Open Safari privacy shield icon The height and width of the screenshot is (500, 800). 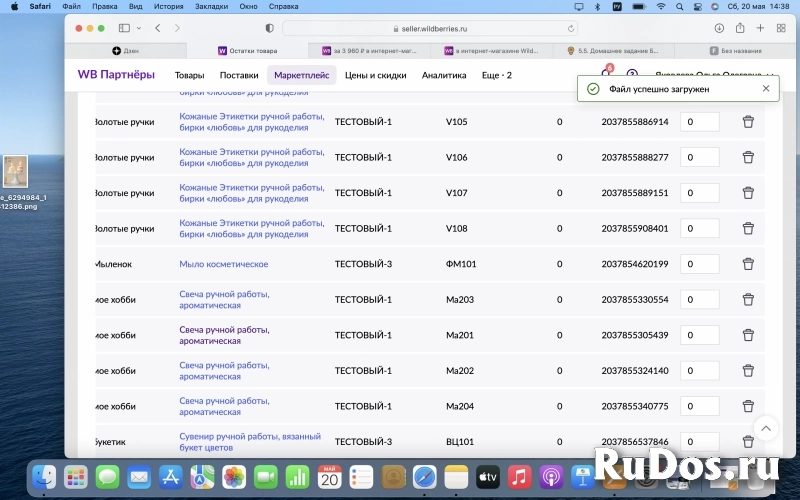coord(269,28)
